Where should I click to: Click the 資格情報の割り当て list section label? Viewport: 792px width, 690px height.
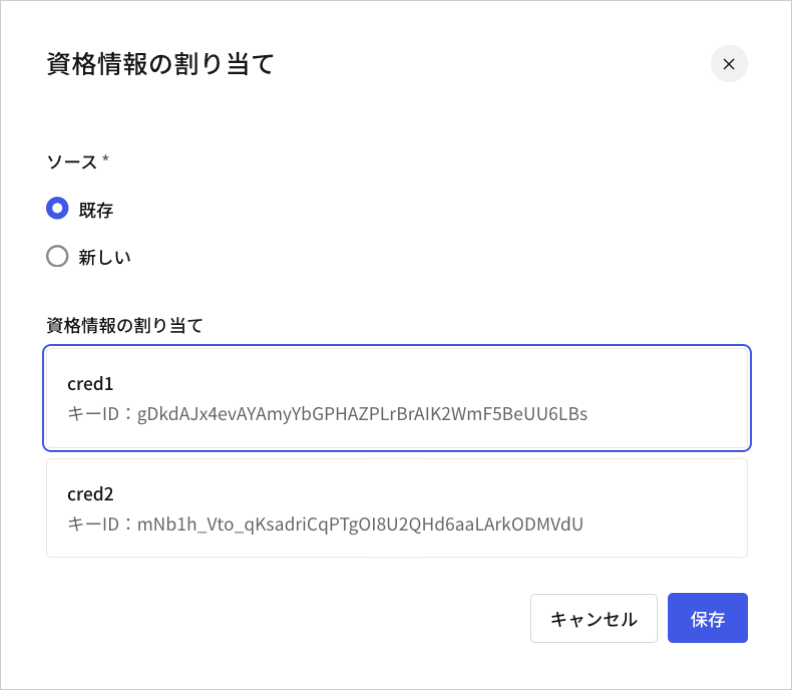(x=125, y=325)
